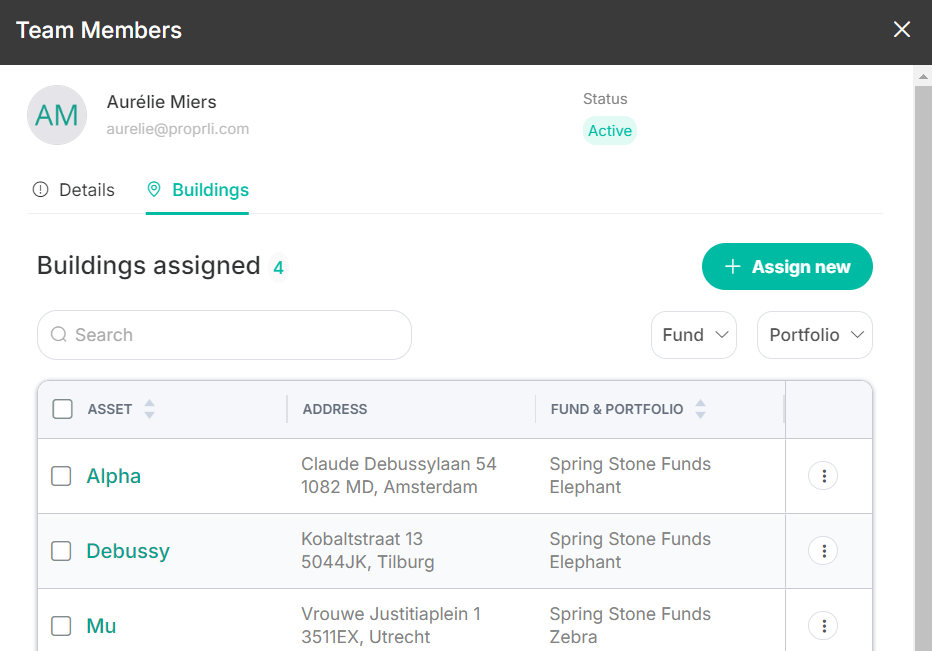Click the magnifier icon in search box

point(59,335)
